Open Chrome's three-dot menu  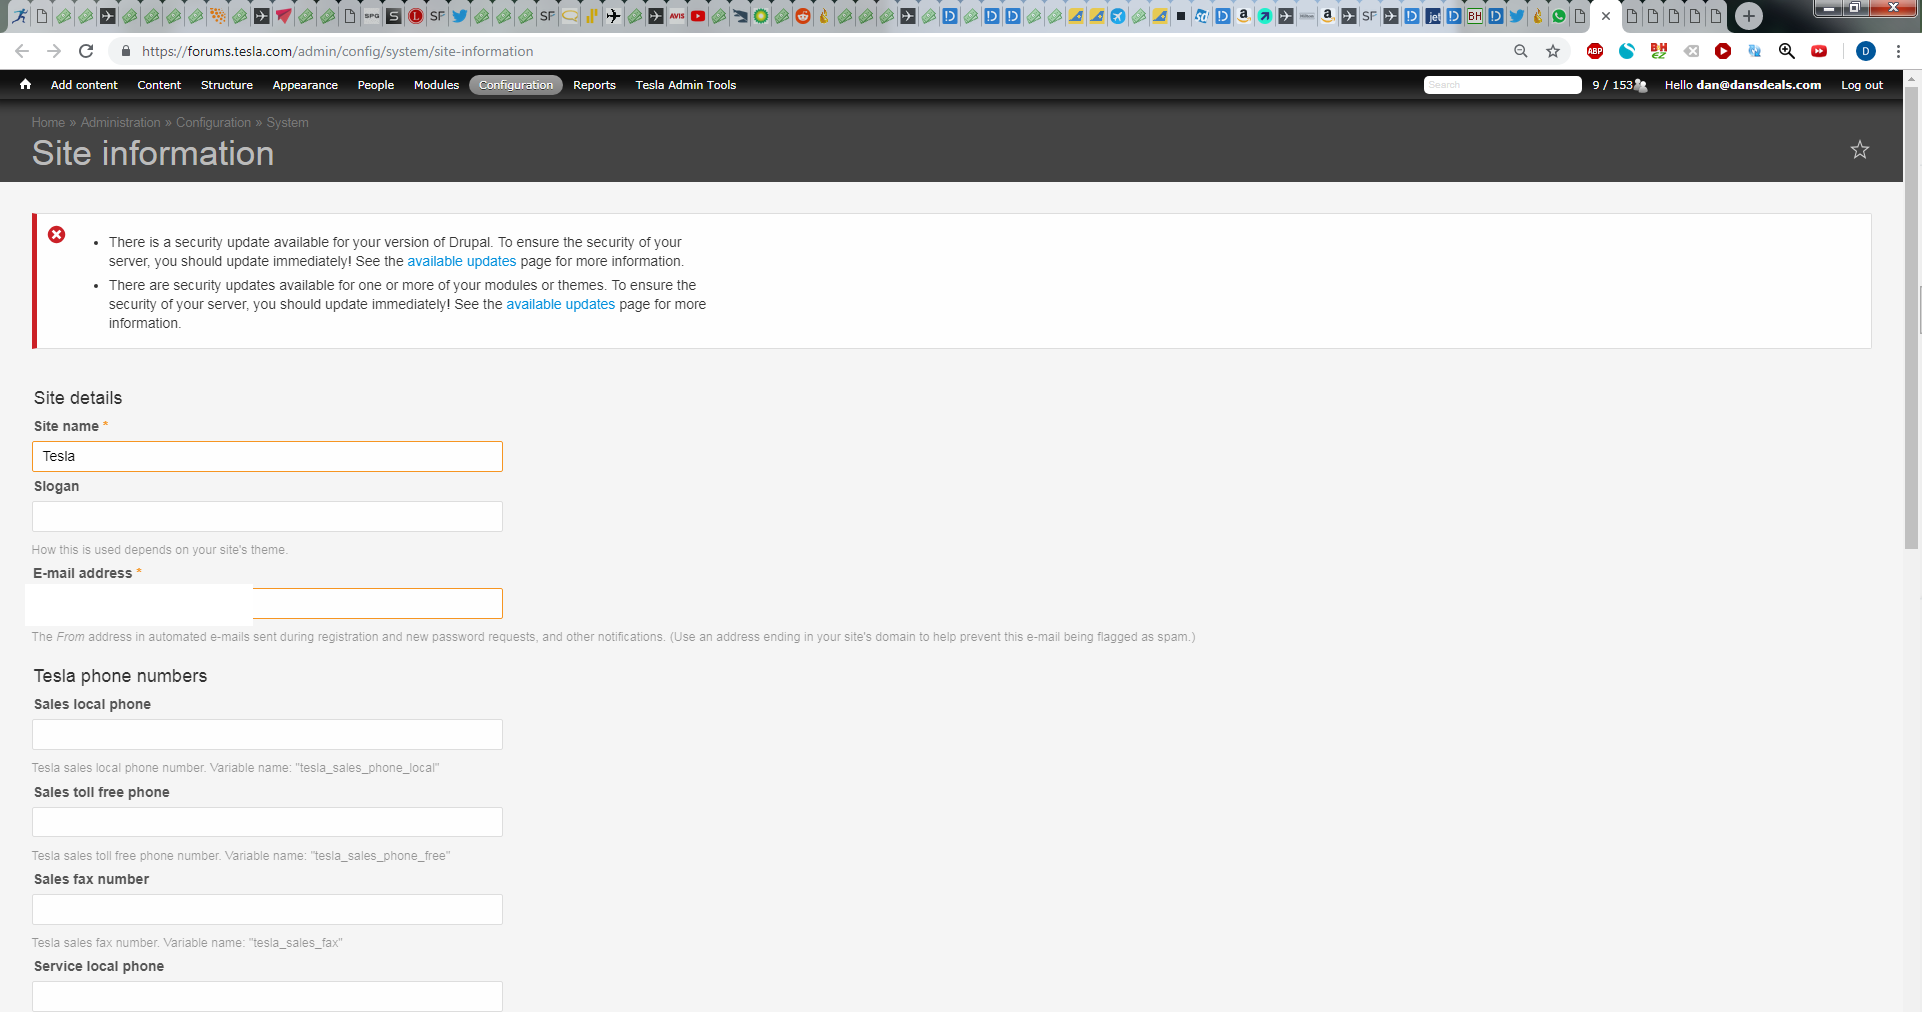pyautogui.click(x=1898, y=51)
